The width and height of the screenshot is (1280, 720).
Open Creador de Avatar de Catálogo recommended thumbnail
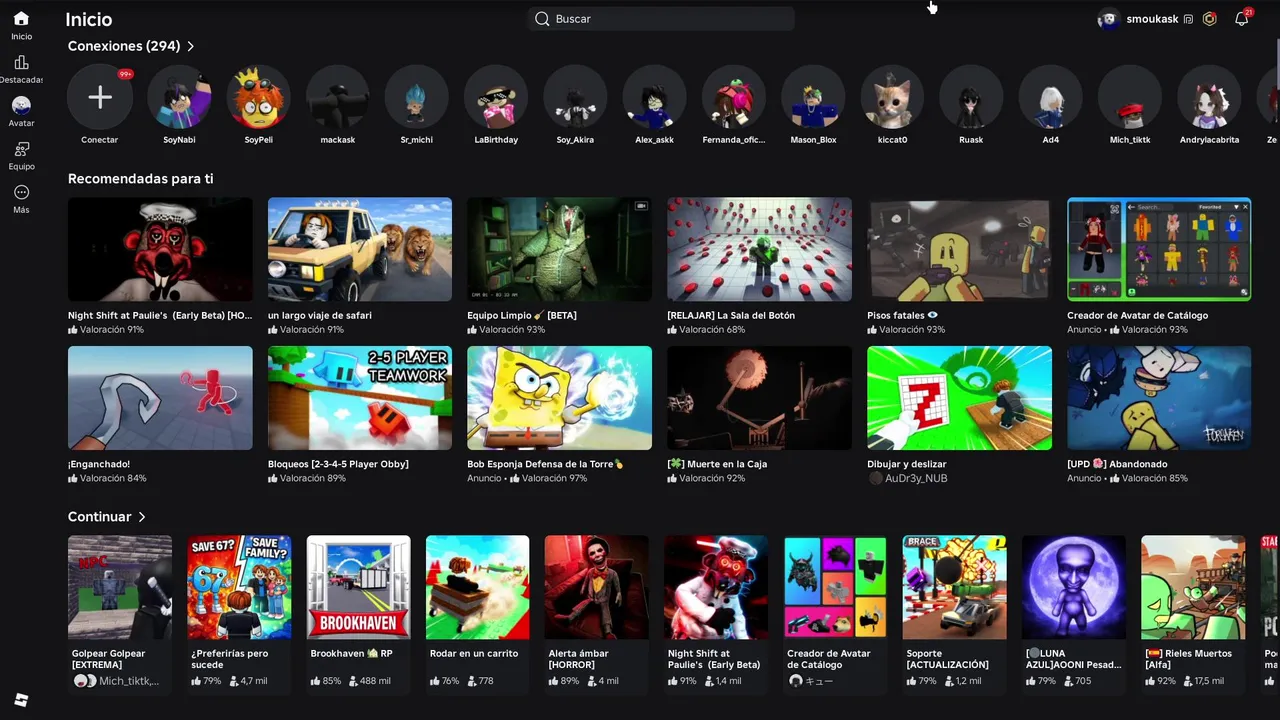1159,249
